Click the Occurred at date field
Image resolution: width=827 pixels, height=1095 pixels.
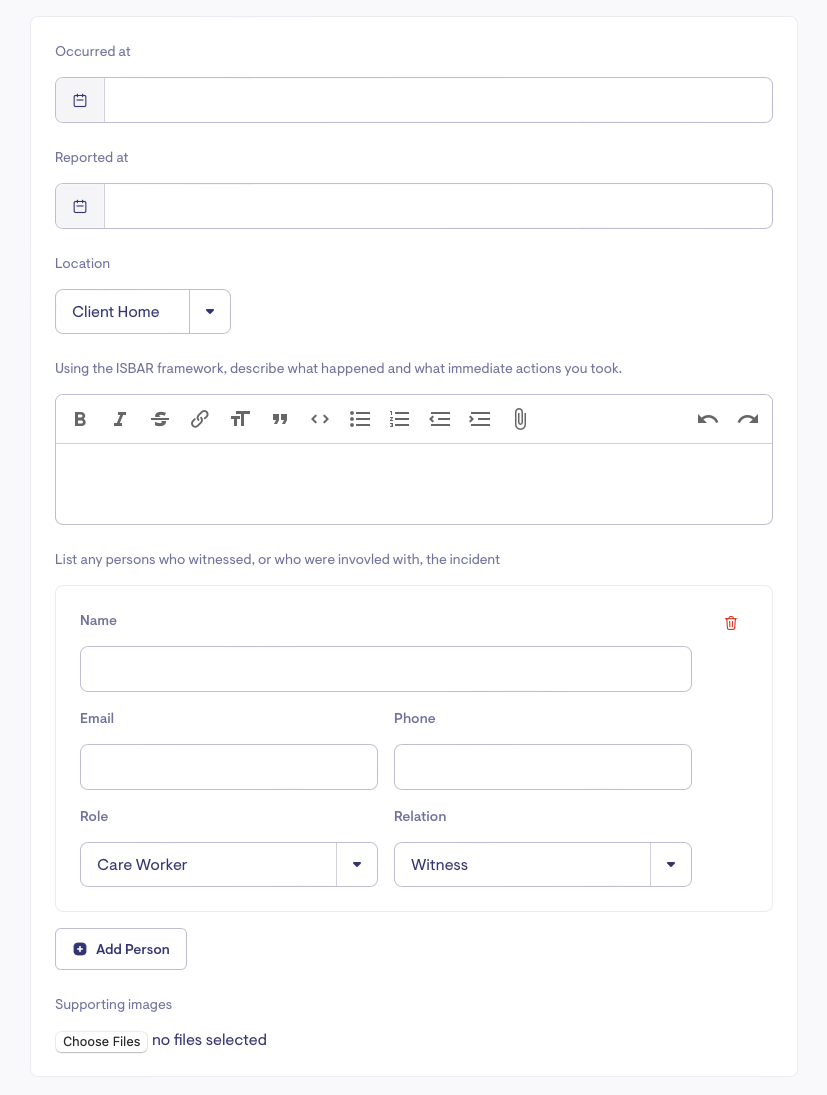click(x=438, y=100)
